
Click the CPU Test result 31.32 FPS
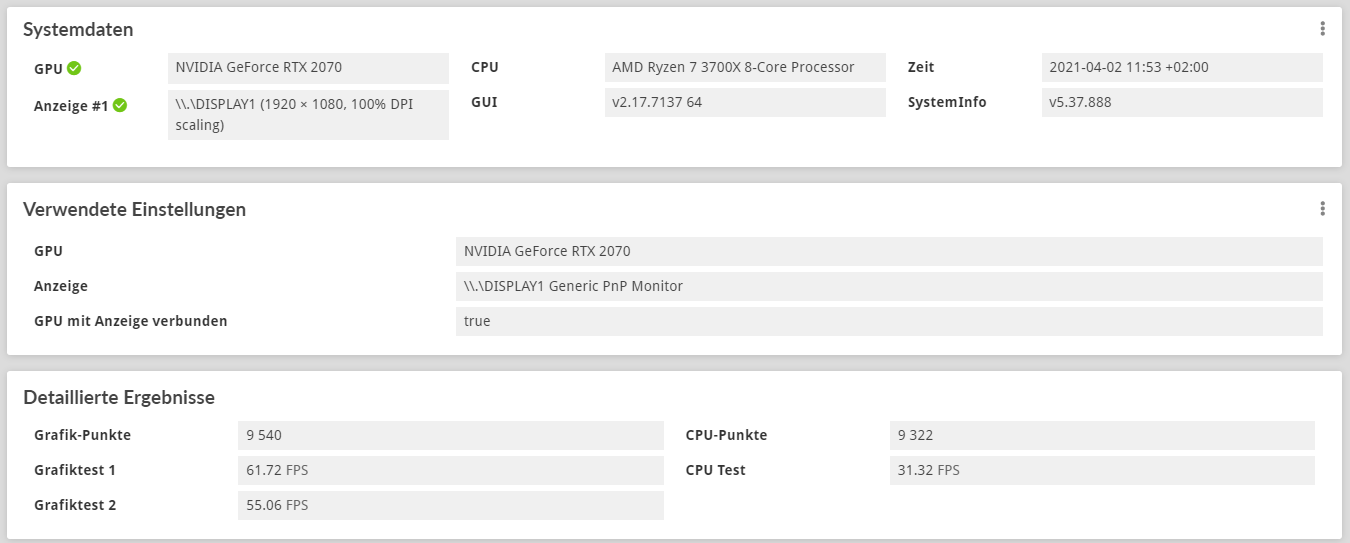click(1101, 470)
